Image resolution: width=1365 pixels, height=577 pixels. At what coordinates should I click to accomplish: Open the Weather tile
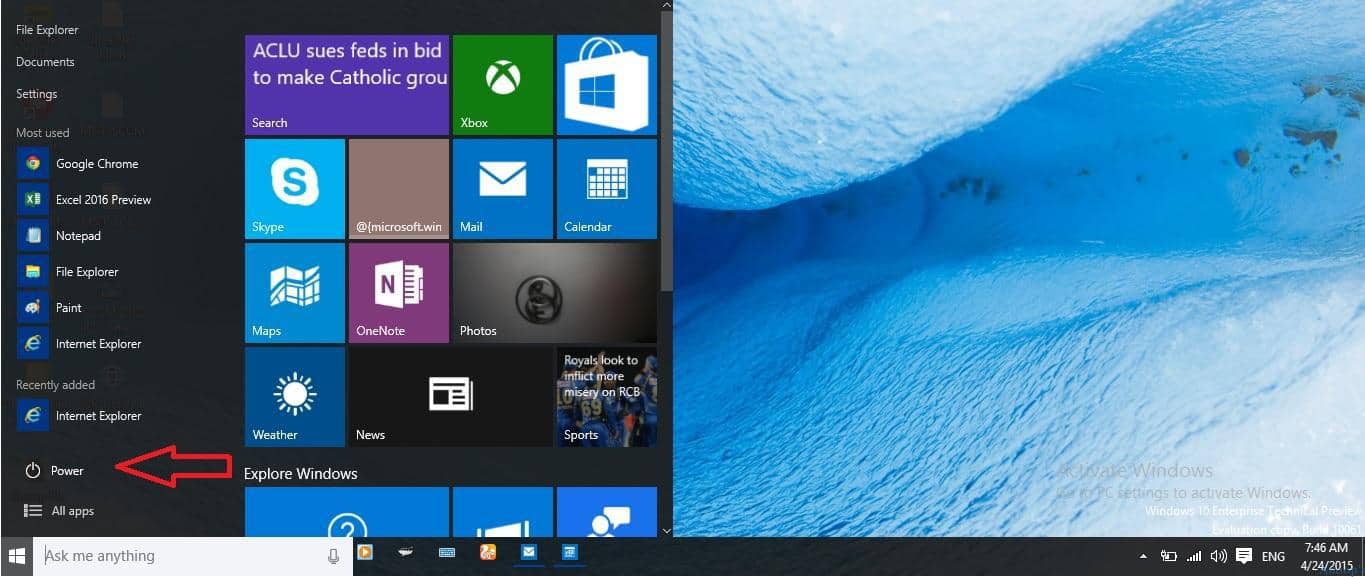click(x=294, y=397)
